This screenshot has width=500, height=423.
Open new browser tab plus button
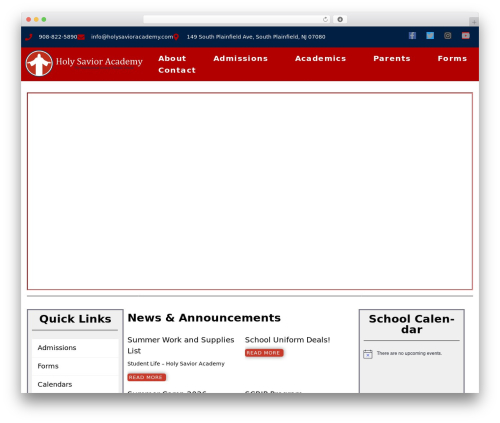coord(474,22)
